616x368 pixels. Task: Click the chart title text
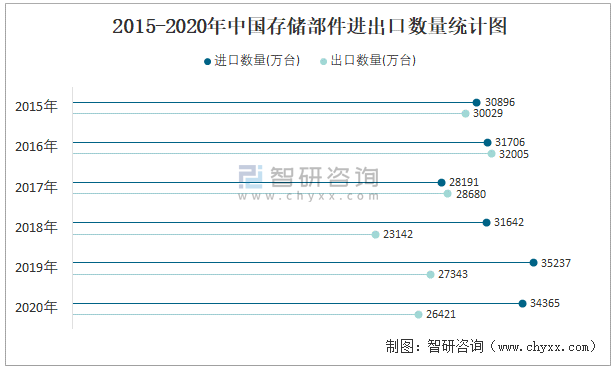pyautogui.click(x=310, y=26)
